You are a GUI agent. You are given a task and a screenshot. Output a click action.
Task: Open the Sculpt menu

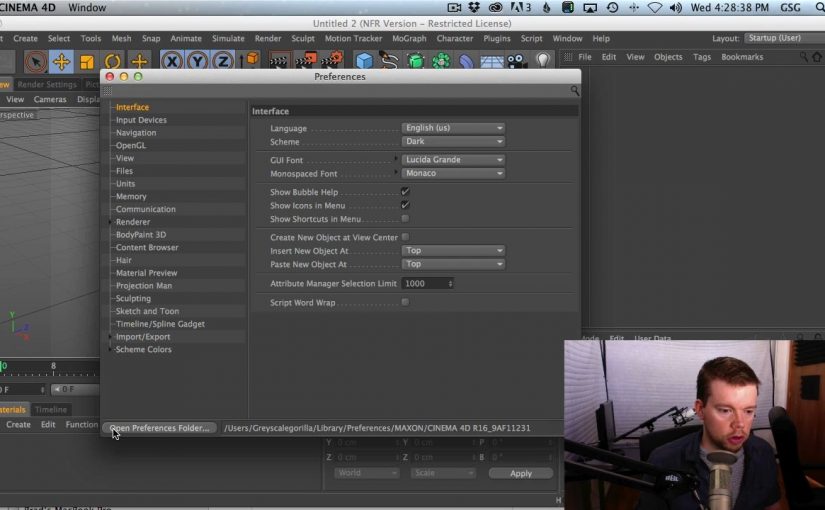[x=303, y=38]
